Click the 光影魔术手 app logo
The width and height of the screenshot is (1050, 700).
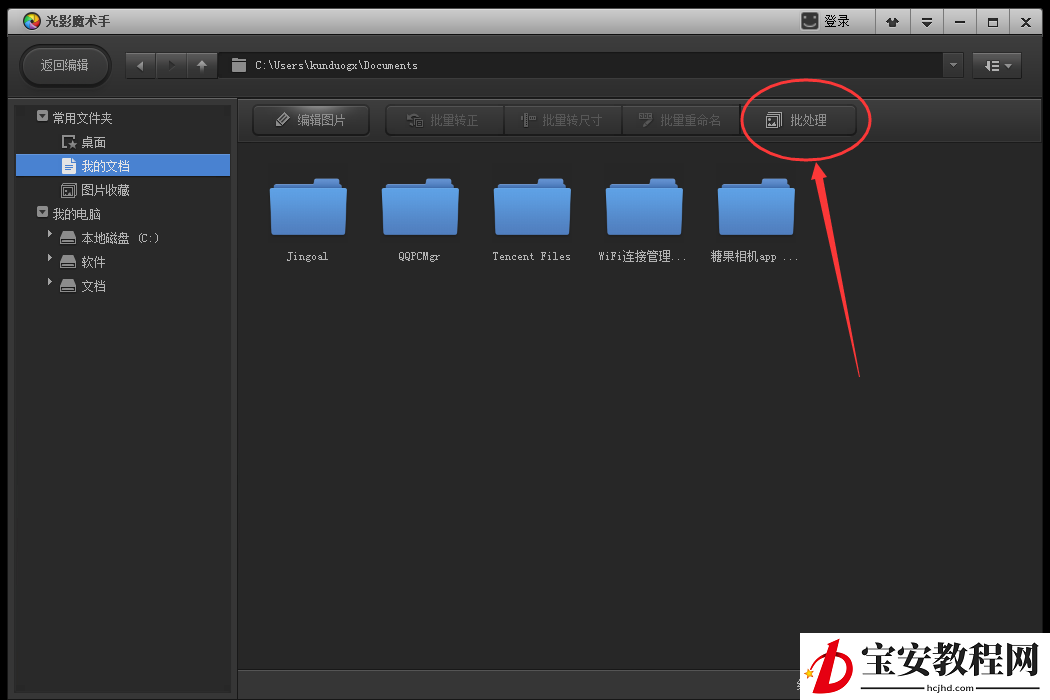(x=31, y=21)
